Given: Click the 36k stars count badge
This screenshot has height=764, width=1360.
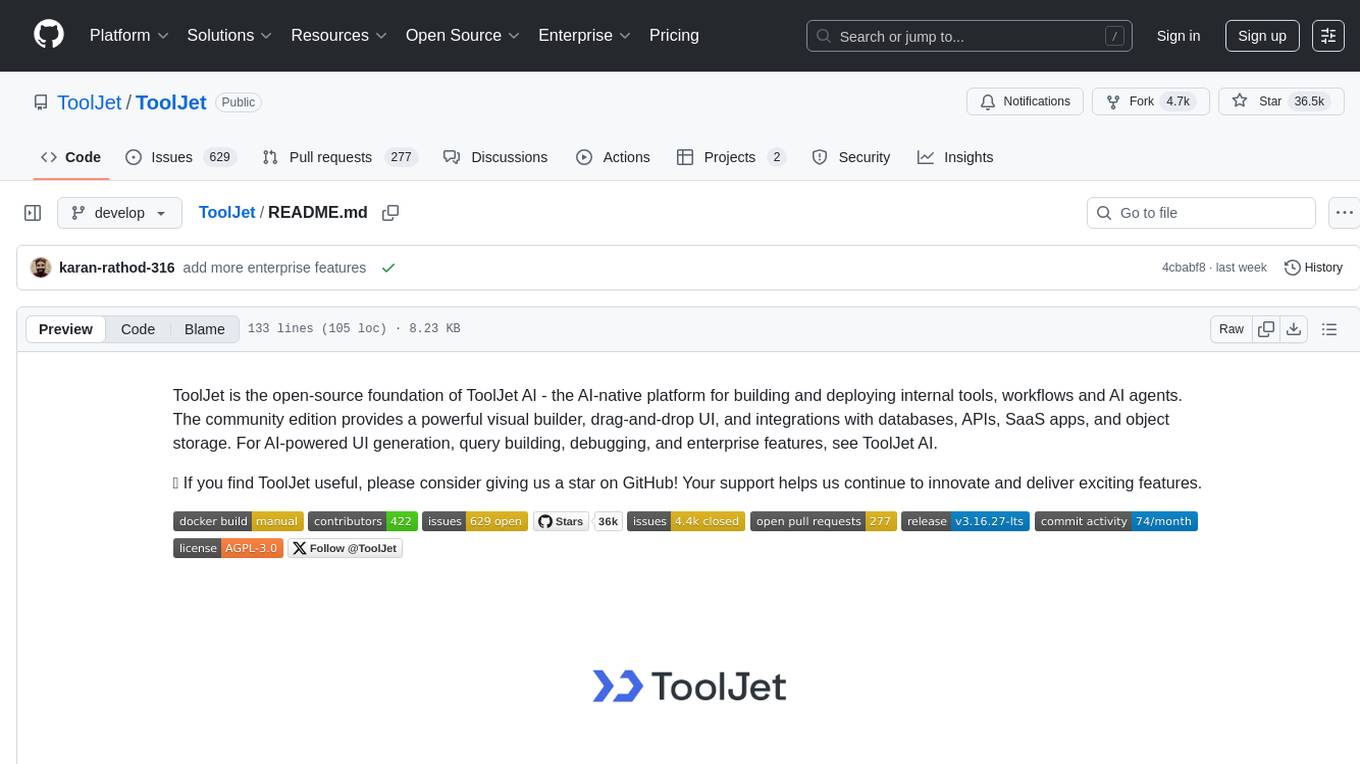Looking at the screenshot, I should (x=608, y=521).
